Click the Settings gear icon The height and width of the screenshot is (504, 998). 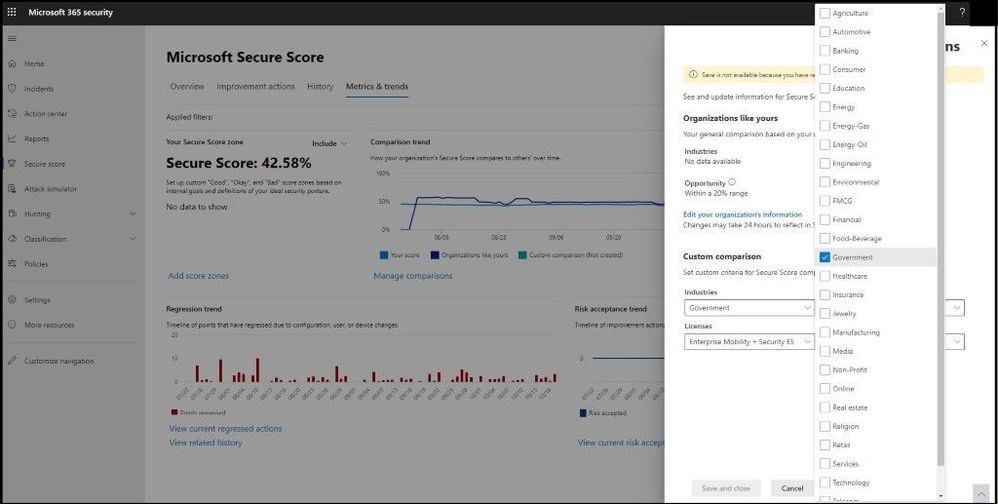tap(11, 300)
